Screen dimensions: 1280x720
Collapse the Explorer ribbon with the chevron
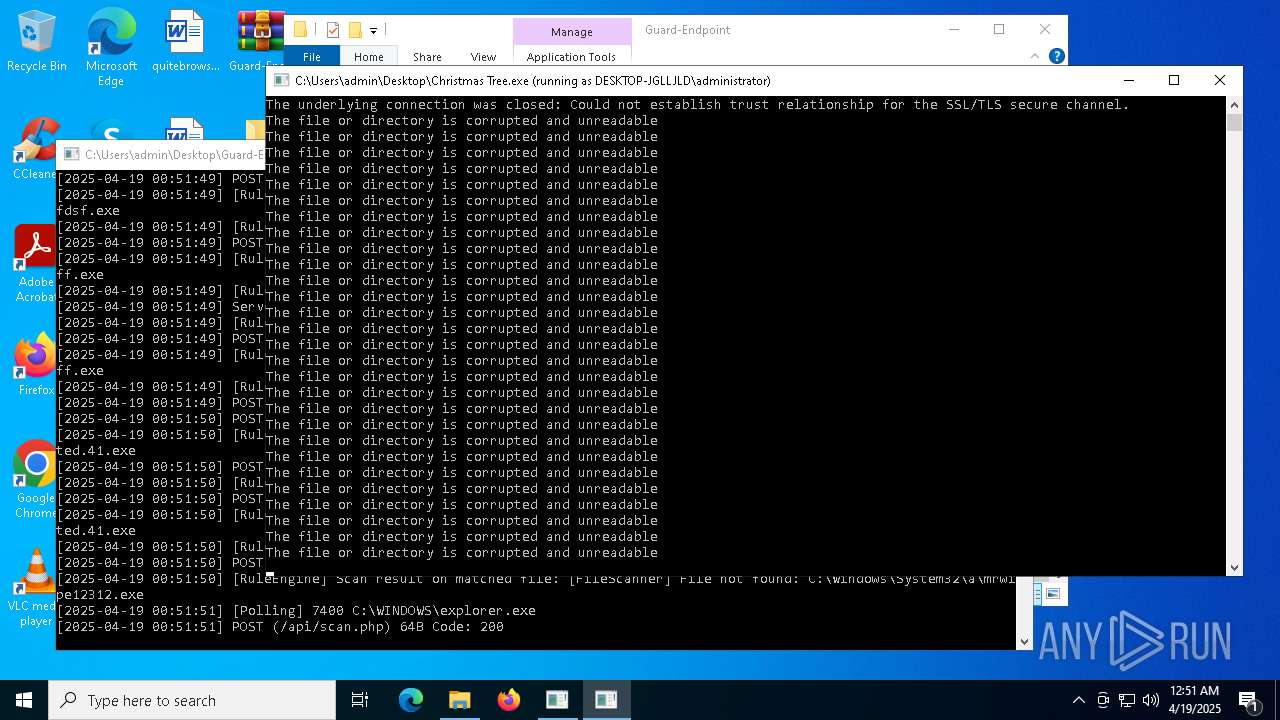[1035, 56]
